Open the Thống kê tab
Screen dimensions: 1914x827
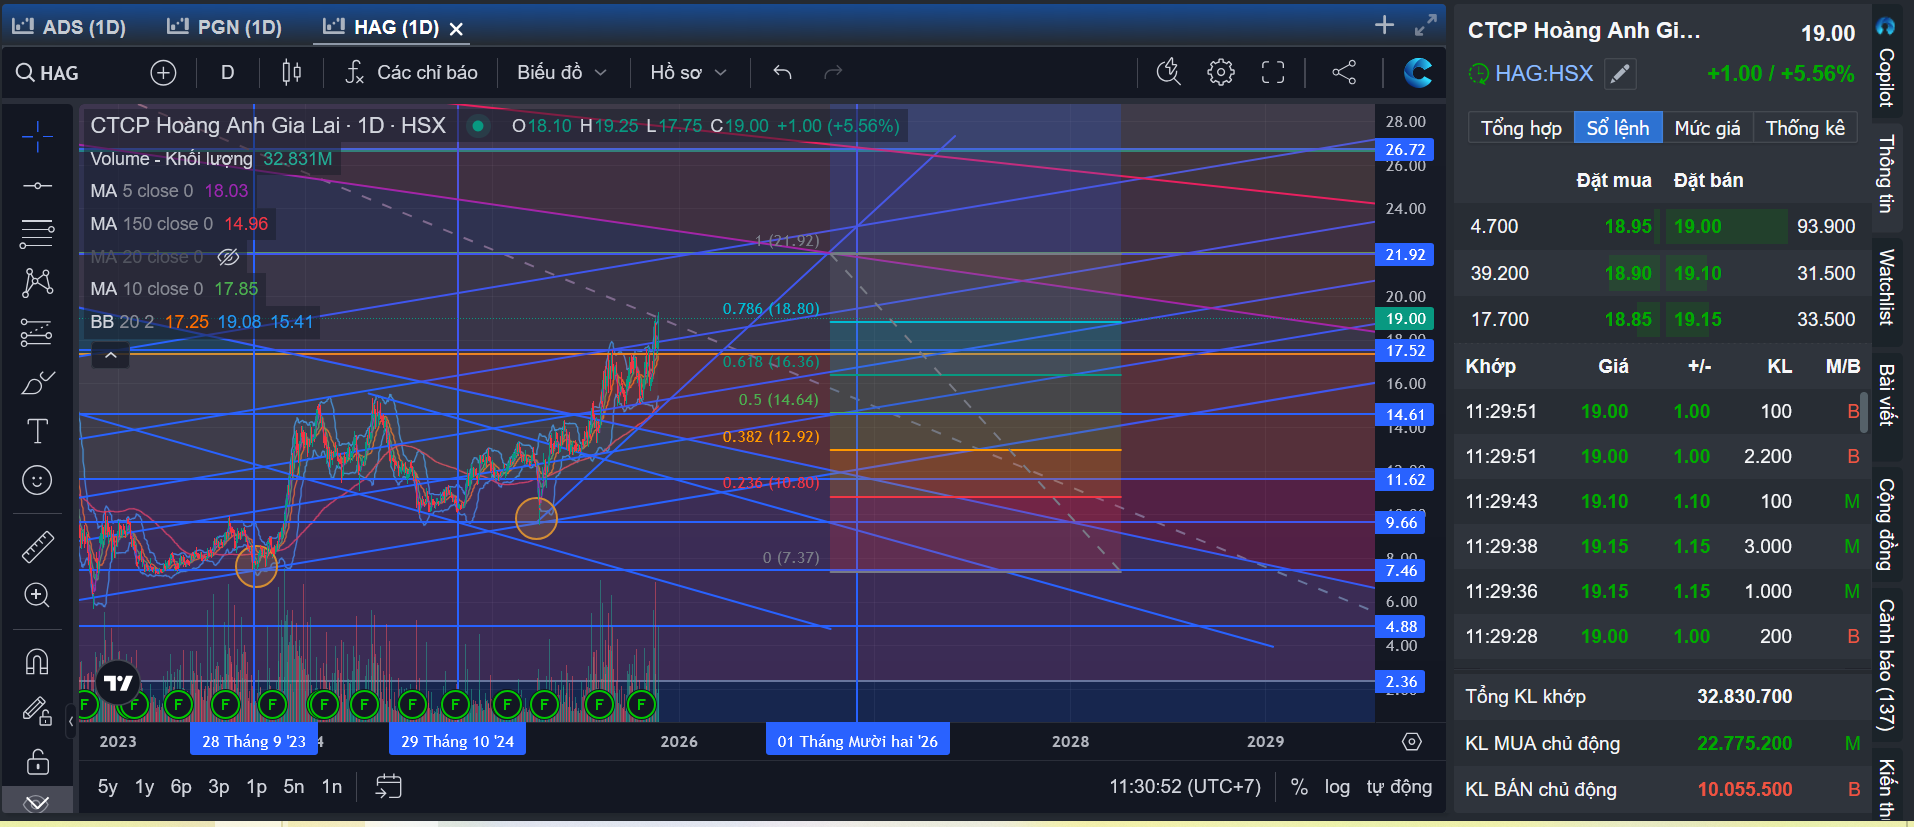point(1805,128)
